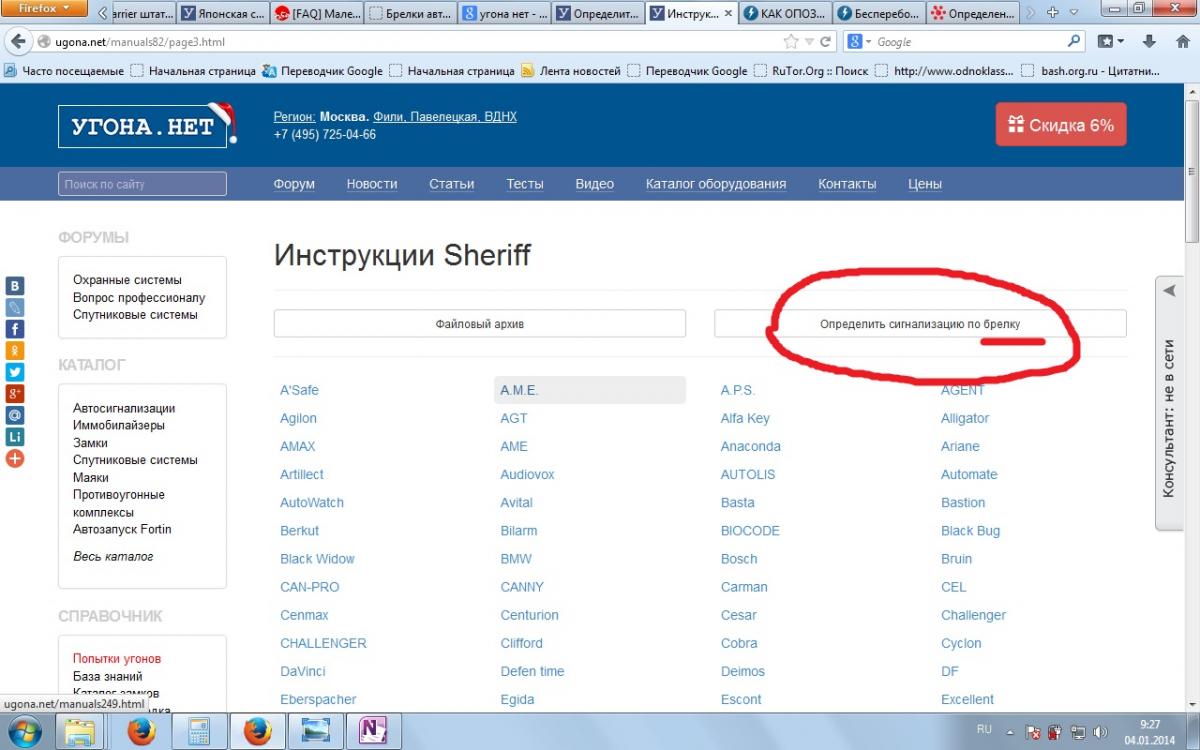Open the Black Bug manuals link

point(971,531)
